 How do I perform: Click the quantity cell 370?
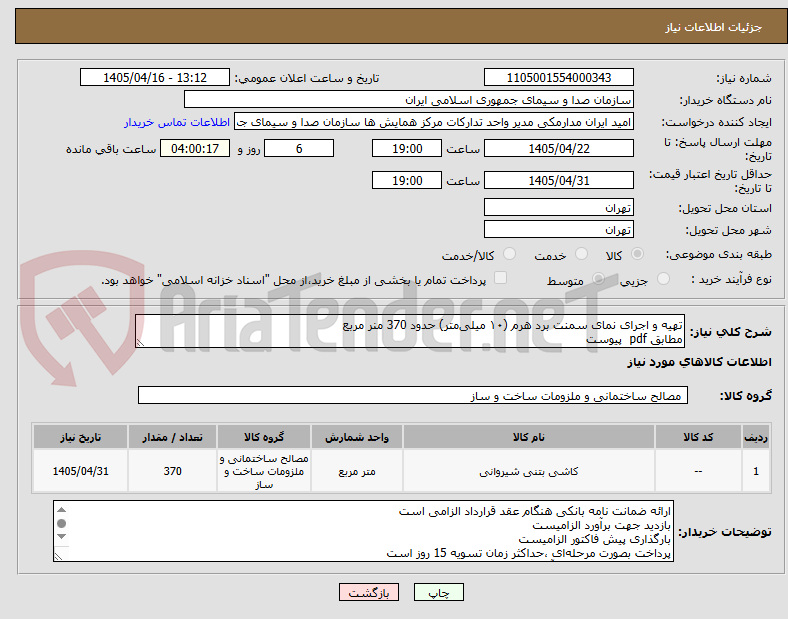pyautogui.click(x=172, y=471)
